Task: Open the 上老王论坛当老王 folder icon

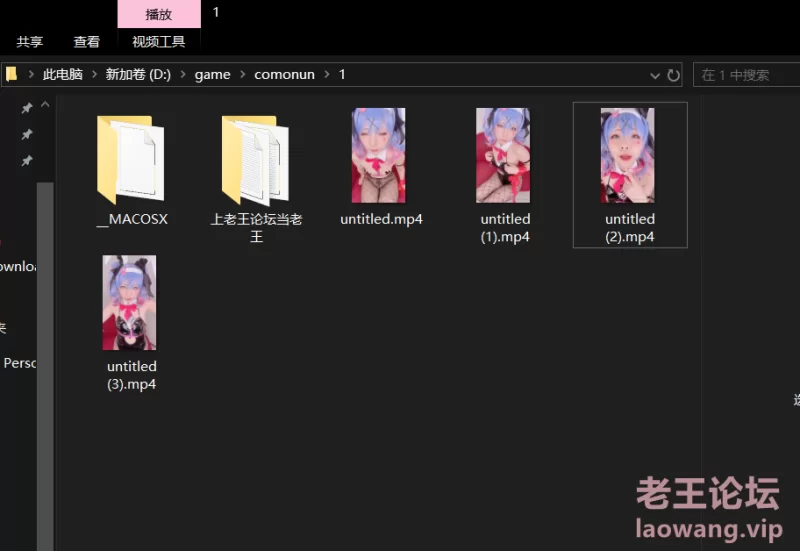Action: 255,160
